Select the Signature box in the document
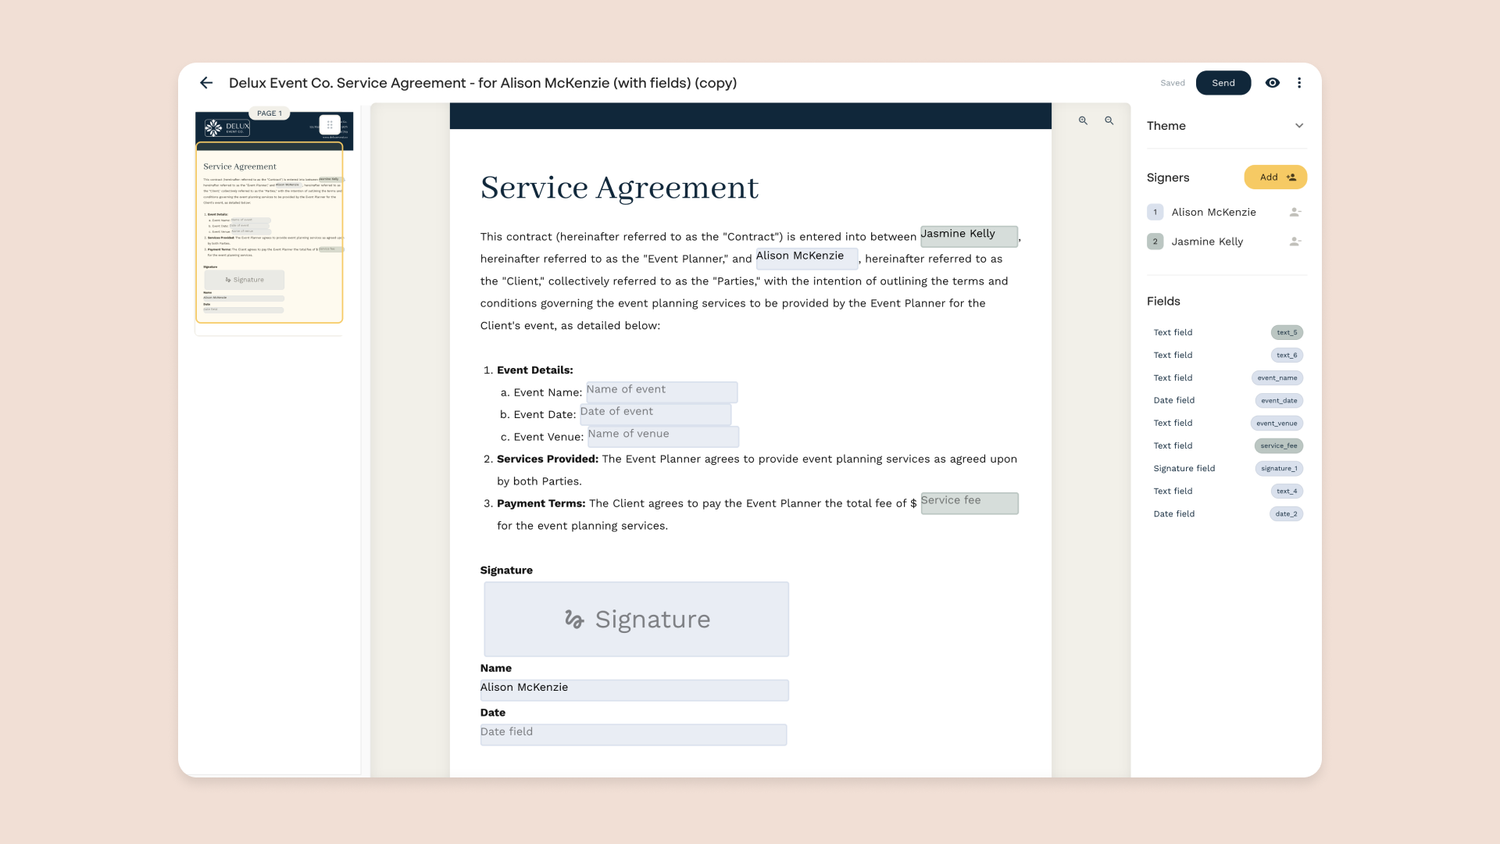This screenshot has height=844, width=1500. click(636, 618)
